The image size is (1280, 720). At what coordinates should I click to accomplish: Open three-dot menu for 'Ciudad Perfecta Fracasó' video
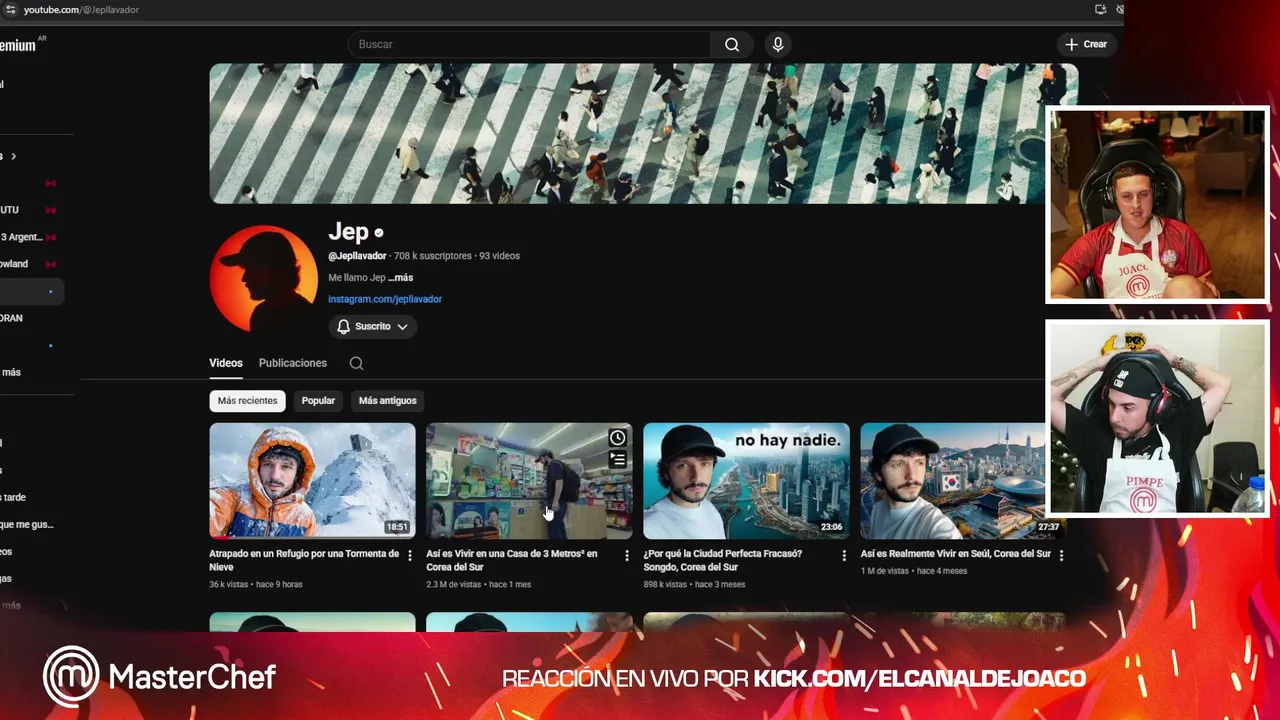point(844,555)
